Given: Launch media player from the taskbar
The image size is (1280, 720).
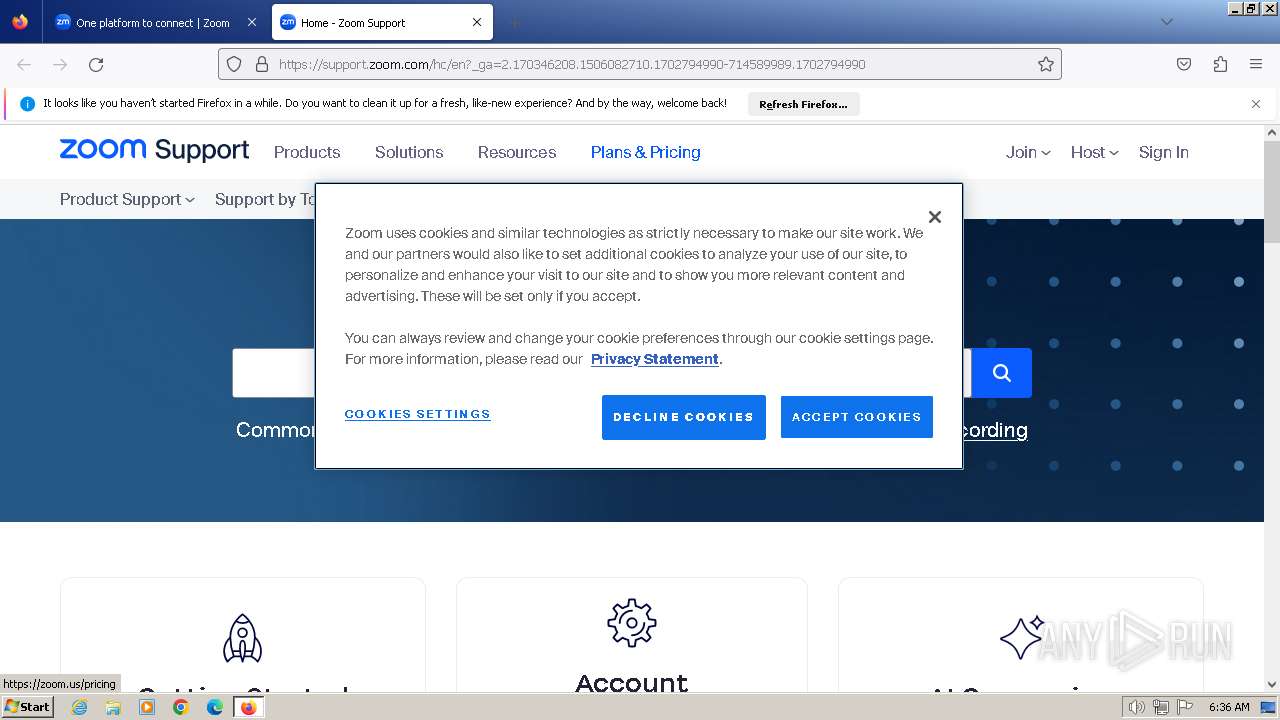Looking at the screenshot, I should (147, 707).
